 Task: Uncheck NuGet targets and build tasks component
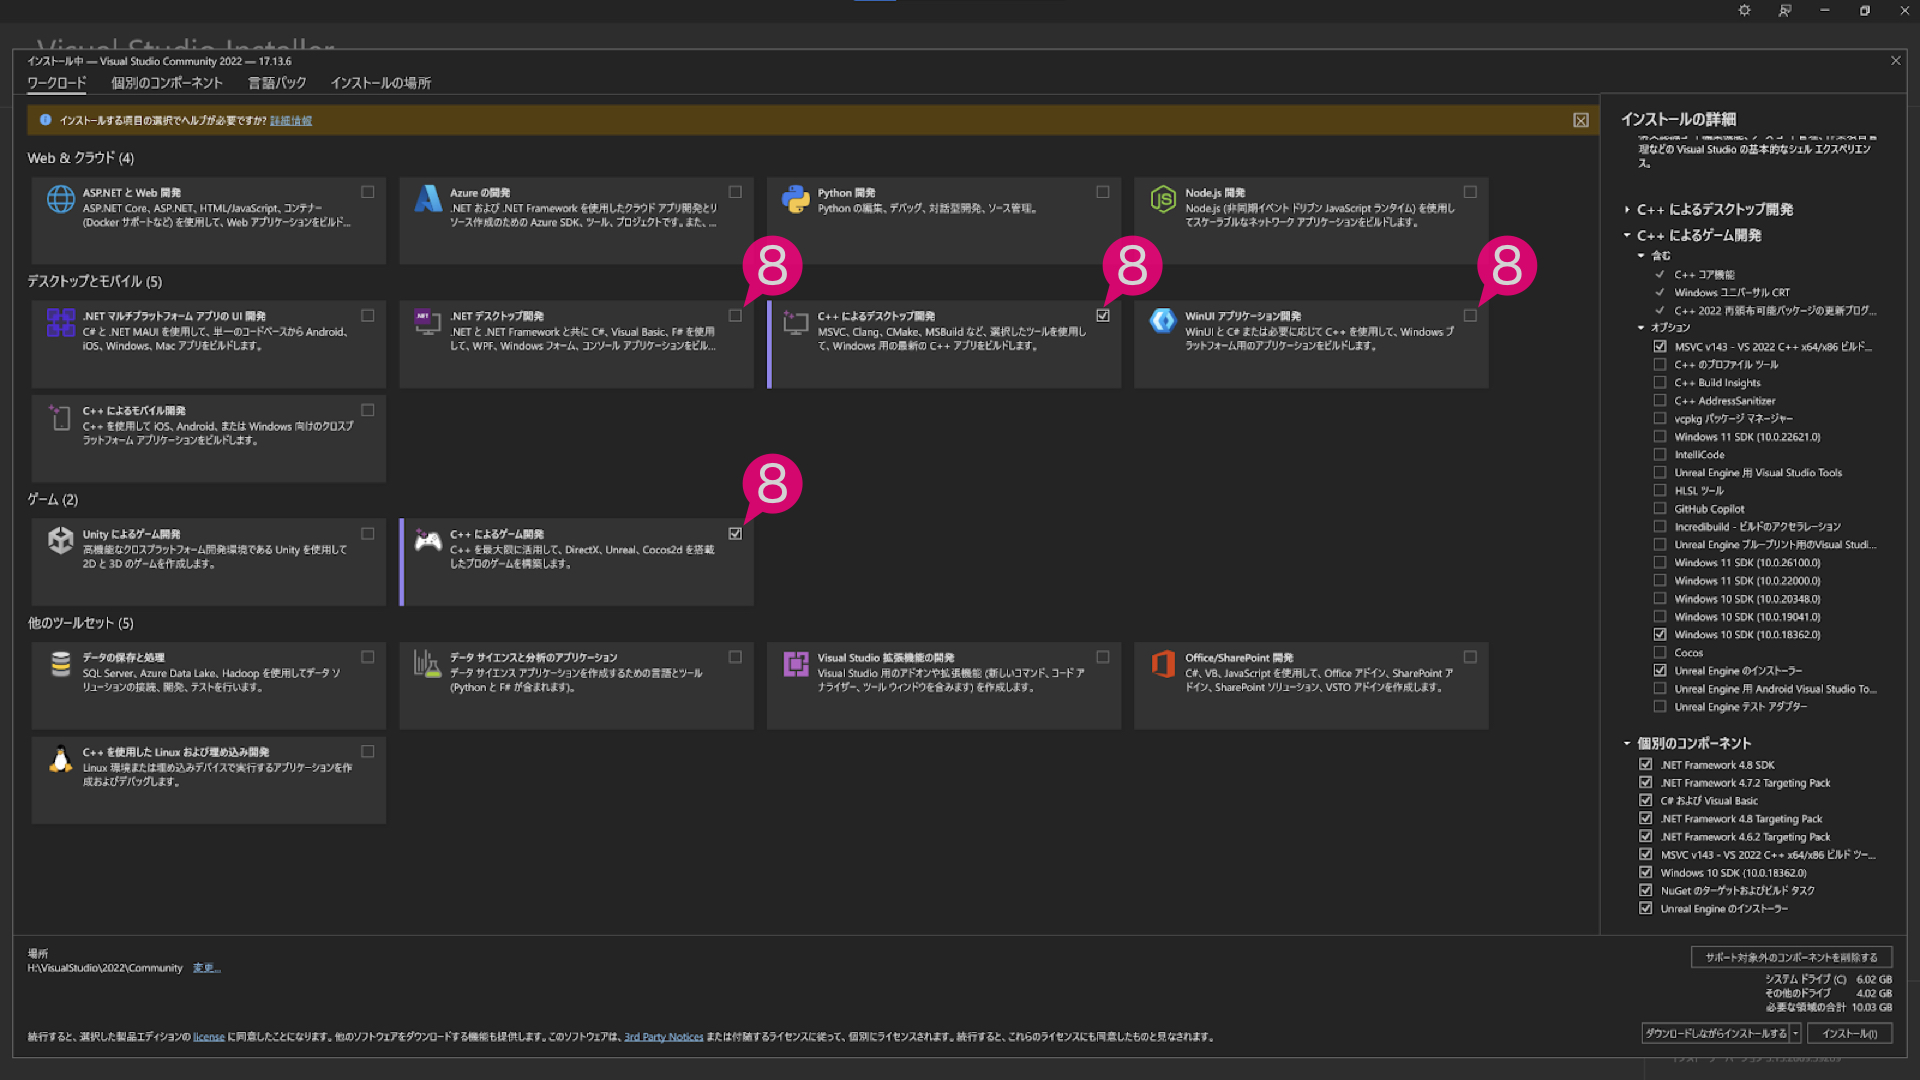click(1646, 890)
